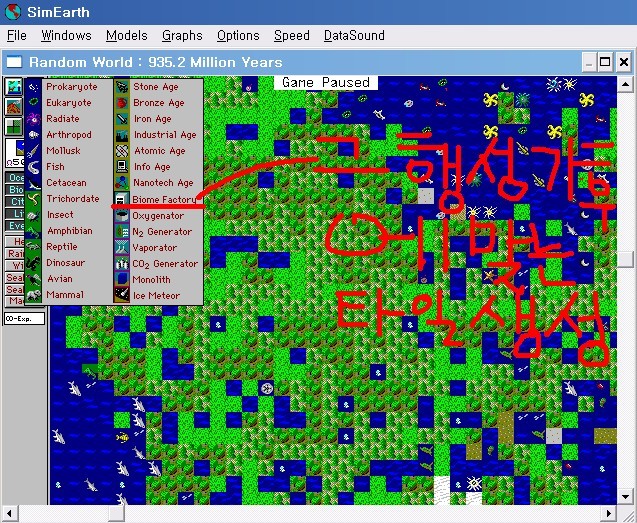Select the volcano Events tool in the left panel

click(x=13, y=106)
